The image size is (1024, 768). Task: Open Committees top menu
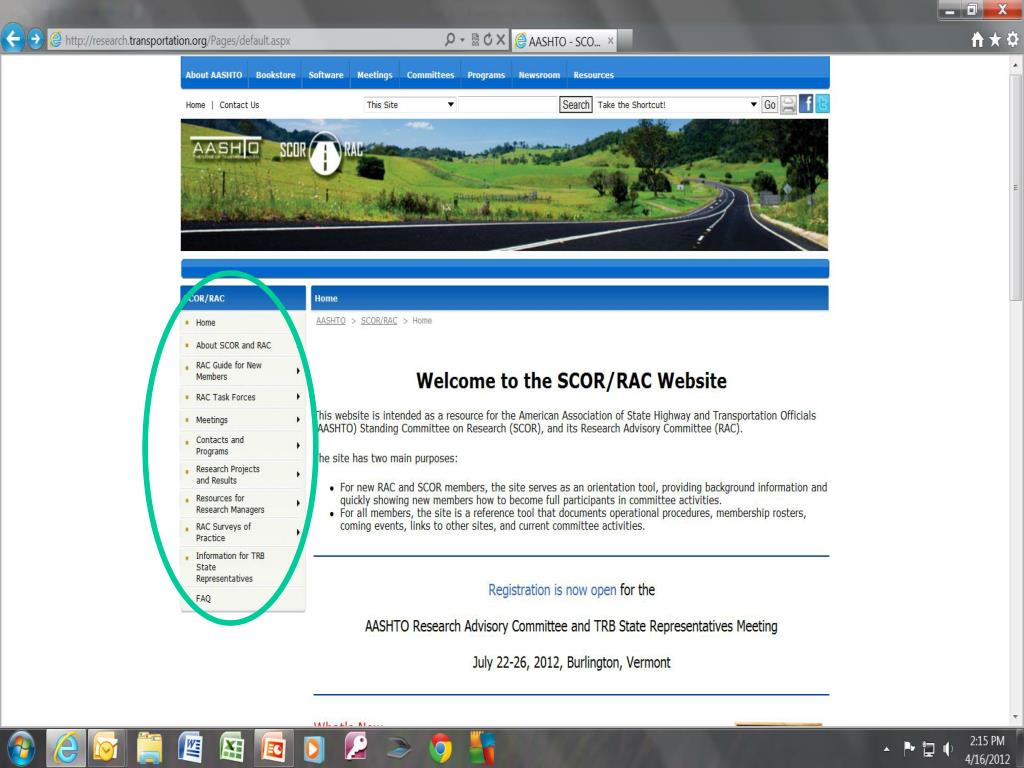[x=430, y=75]
